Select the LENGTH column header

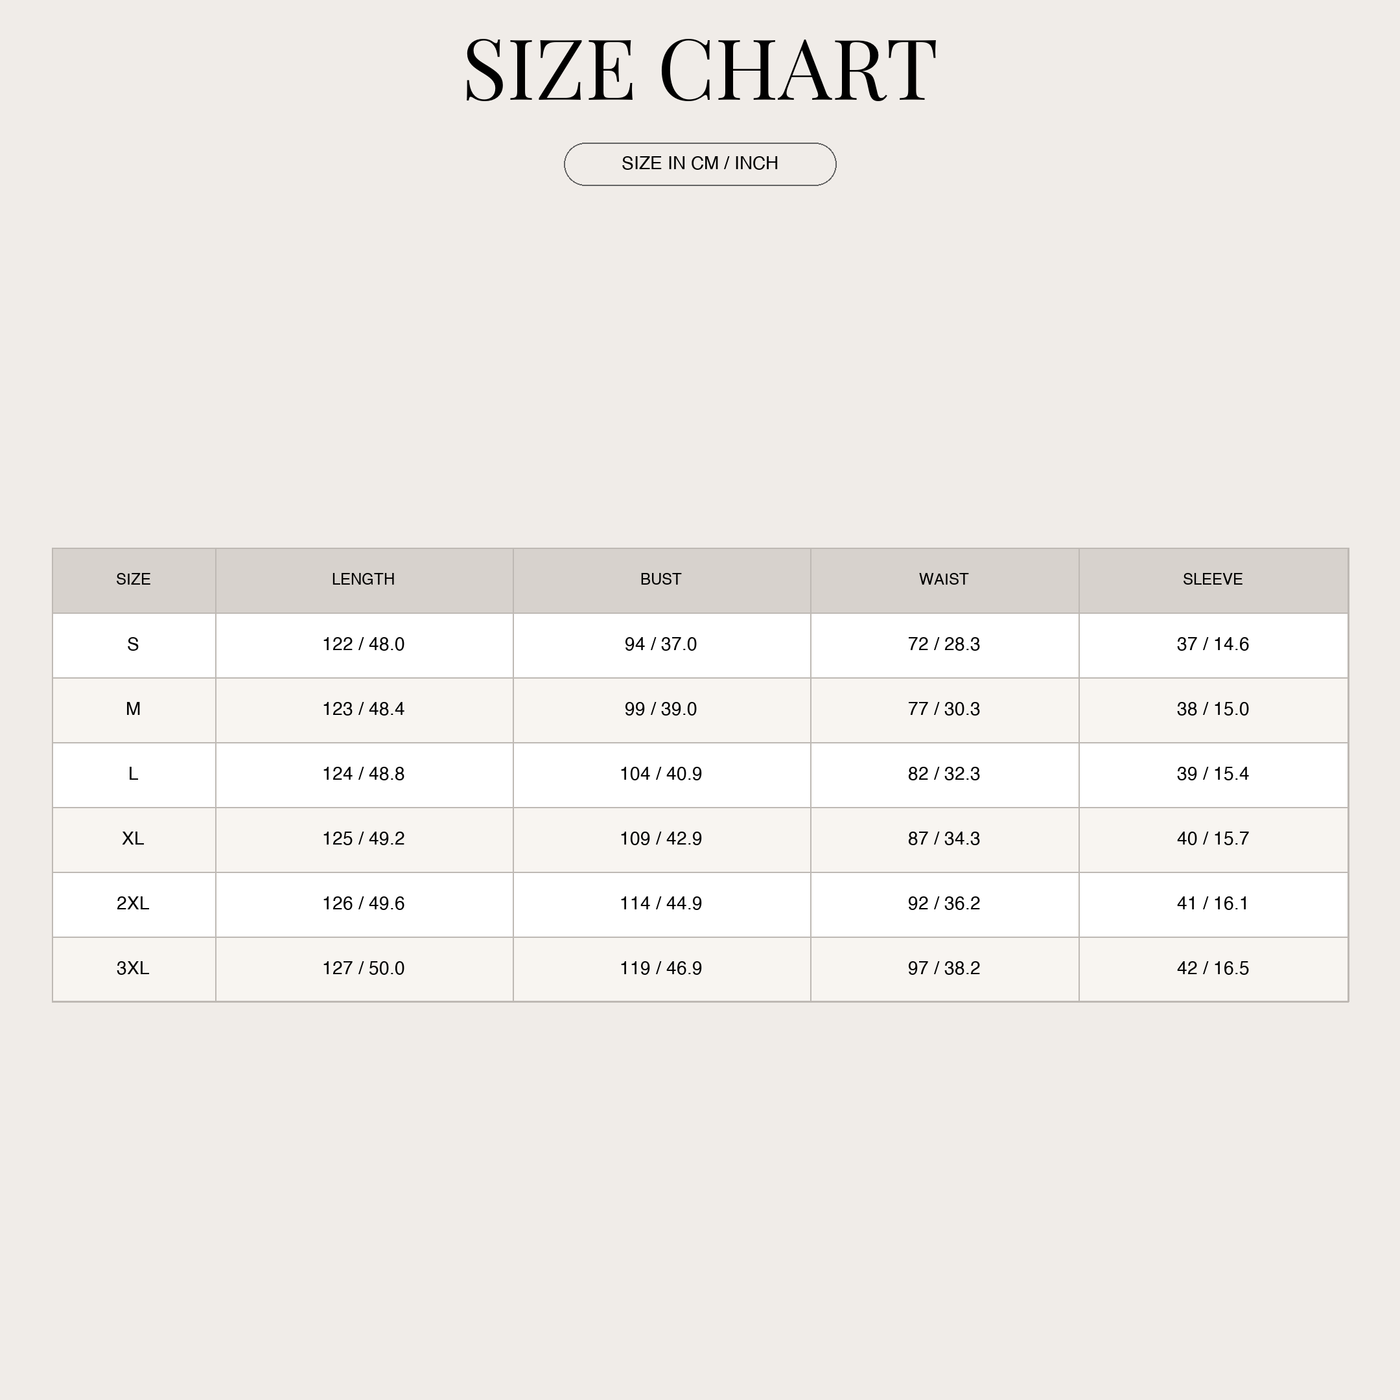[364, 580]
